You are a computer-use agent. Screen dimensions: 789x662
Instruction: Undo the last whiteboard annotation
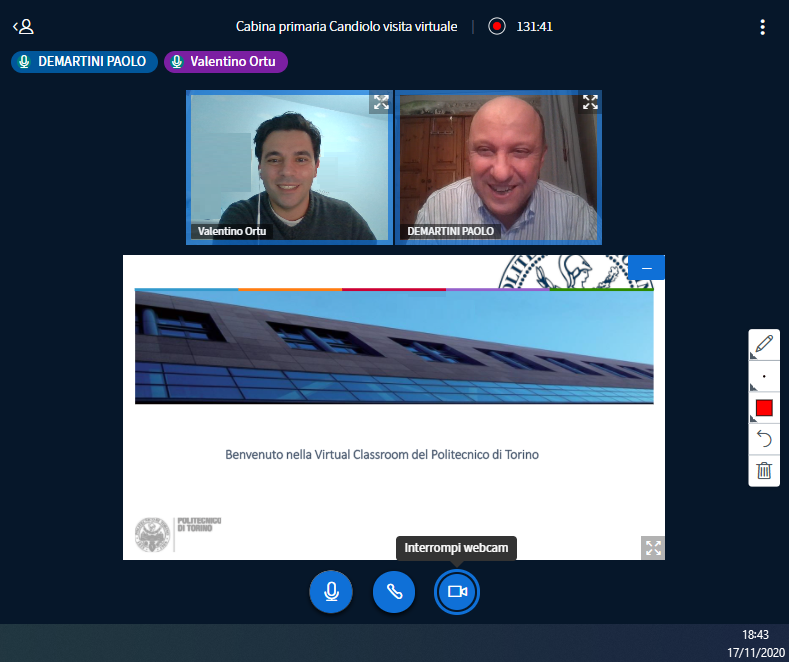coord(764,439)
